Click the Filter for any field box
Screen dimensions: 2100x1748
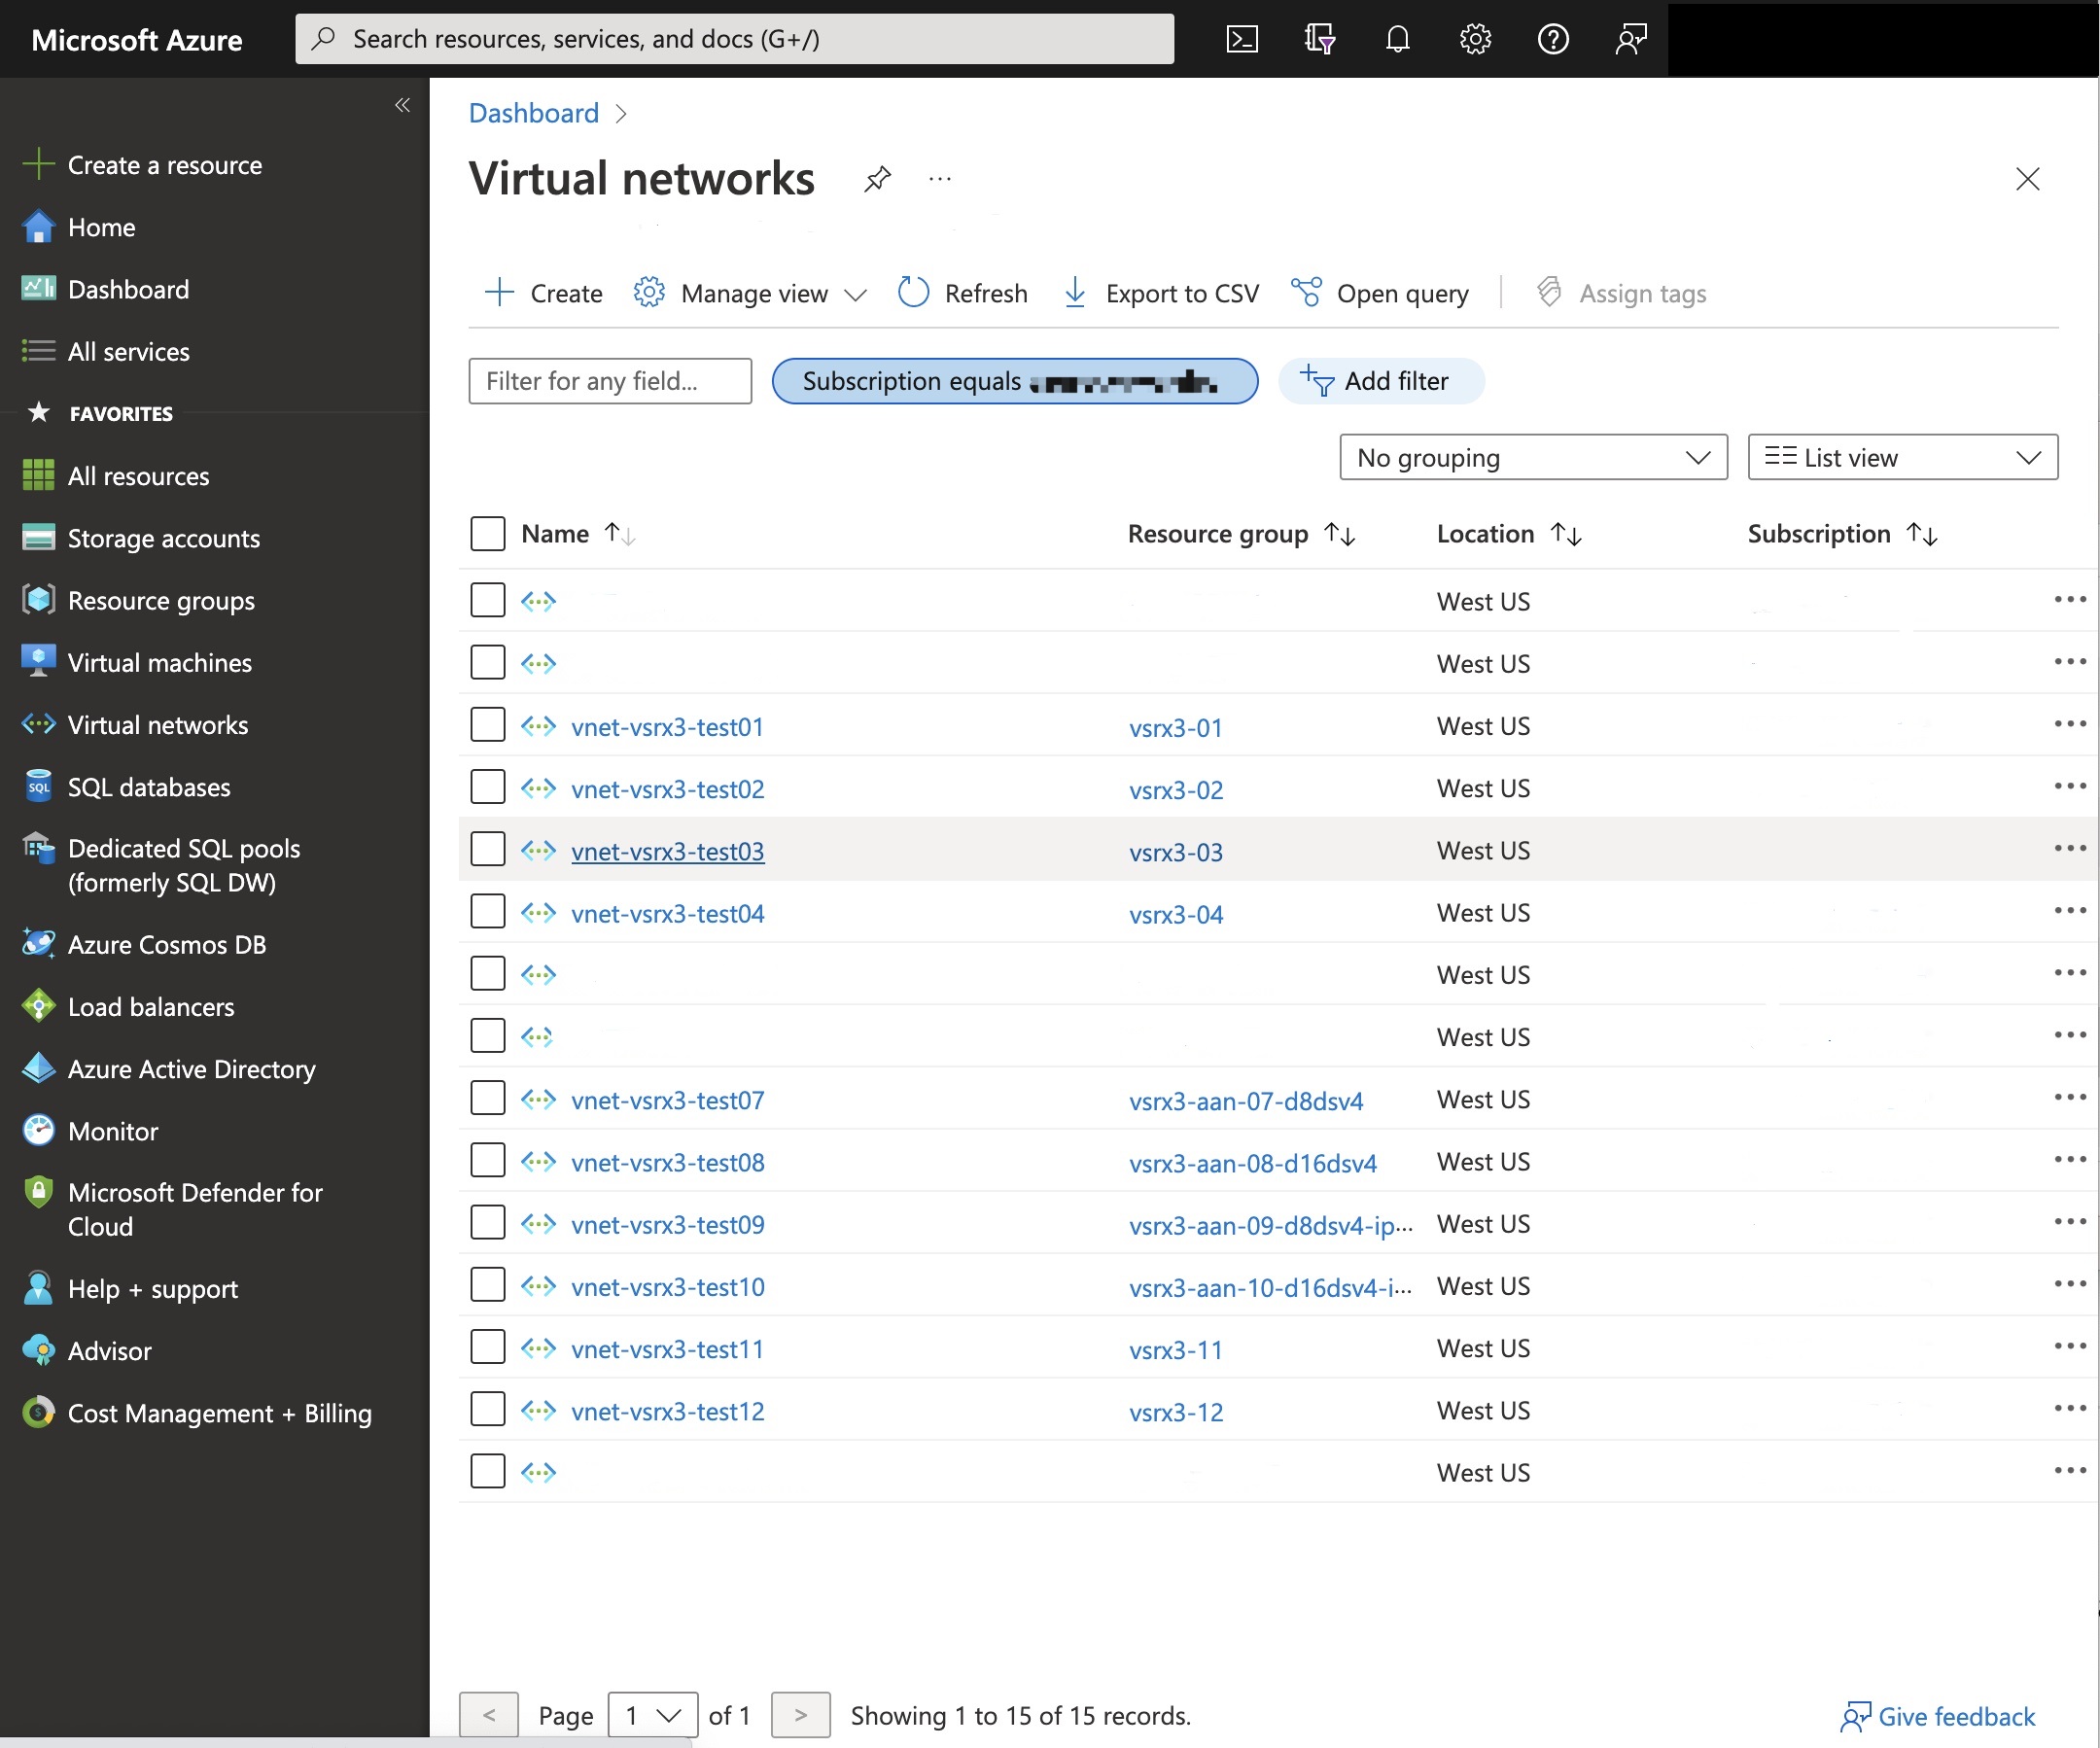[610, 381]
